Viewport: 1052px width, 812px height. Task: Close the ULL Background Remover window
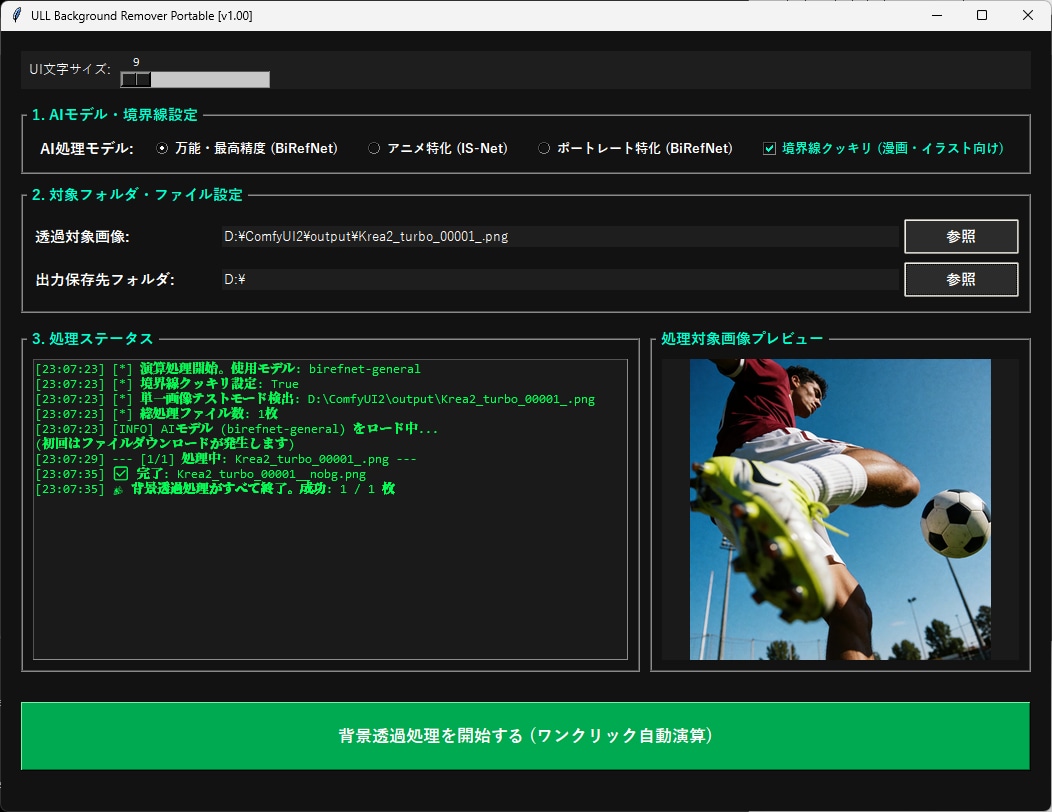1028,15
